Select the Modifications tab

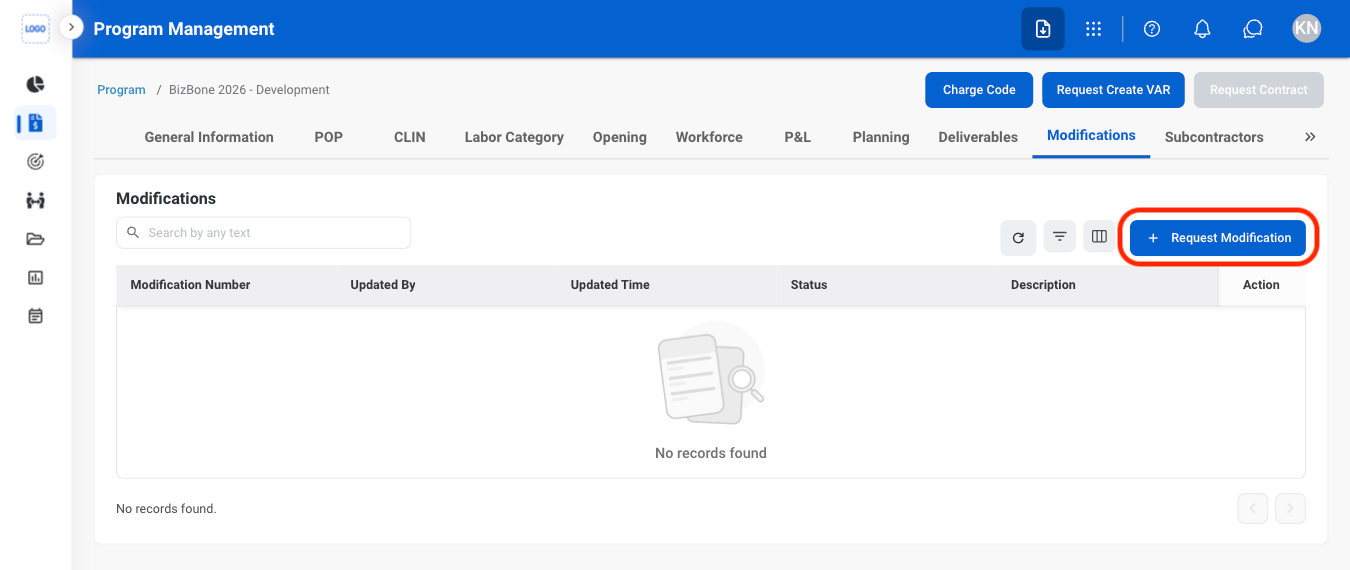1091,135
